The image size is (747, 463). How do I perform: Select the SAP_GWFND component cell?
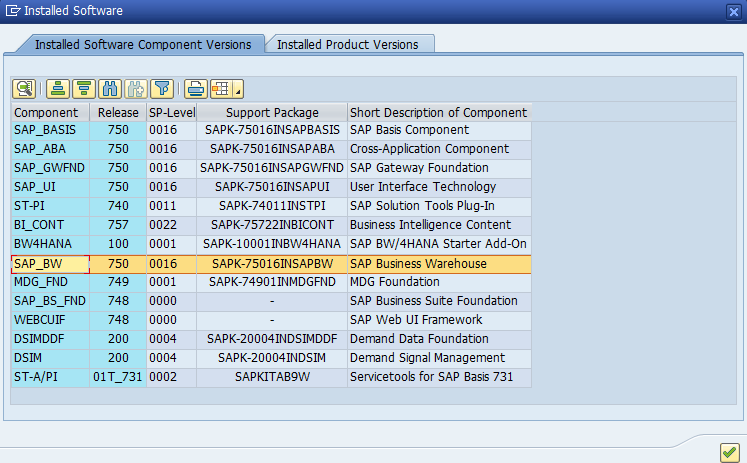50,168
